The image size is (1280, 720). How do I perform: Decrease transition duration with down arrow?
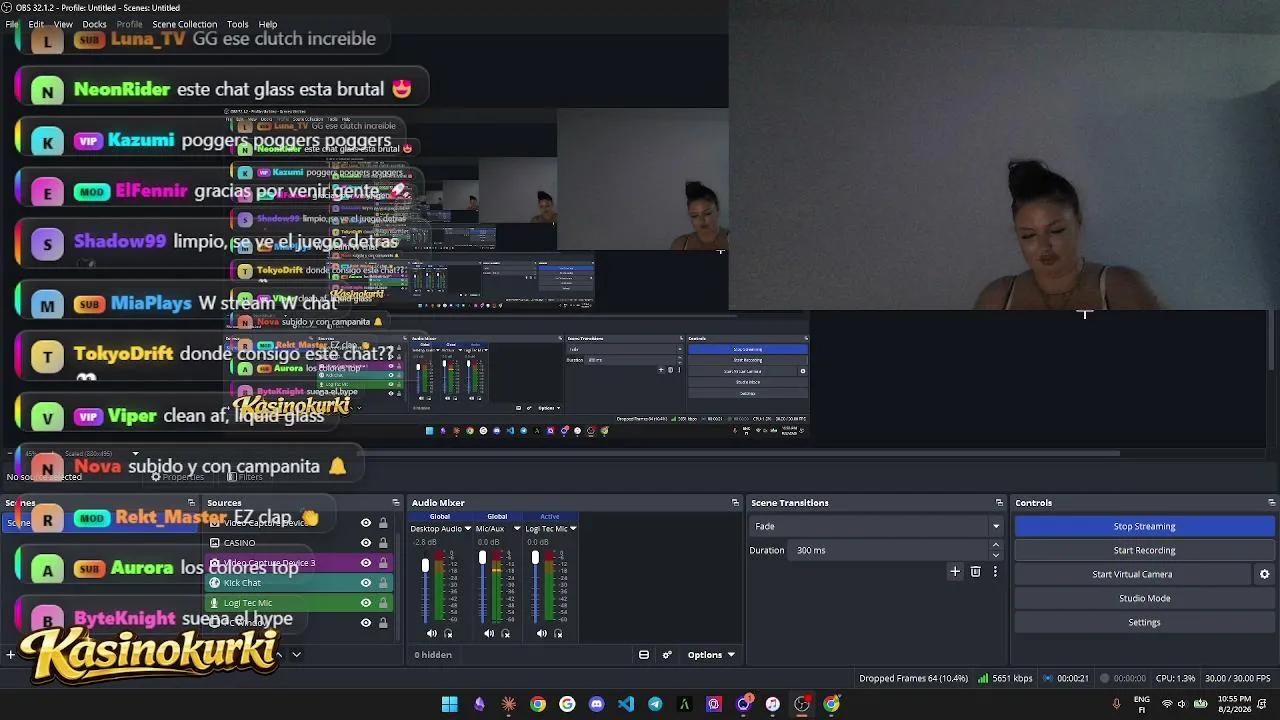point(995,555)
